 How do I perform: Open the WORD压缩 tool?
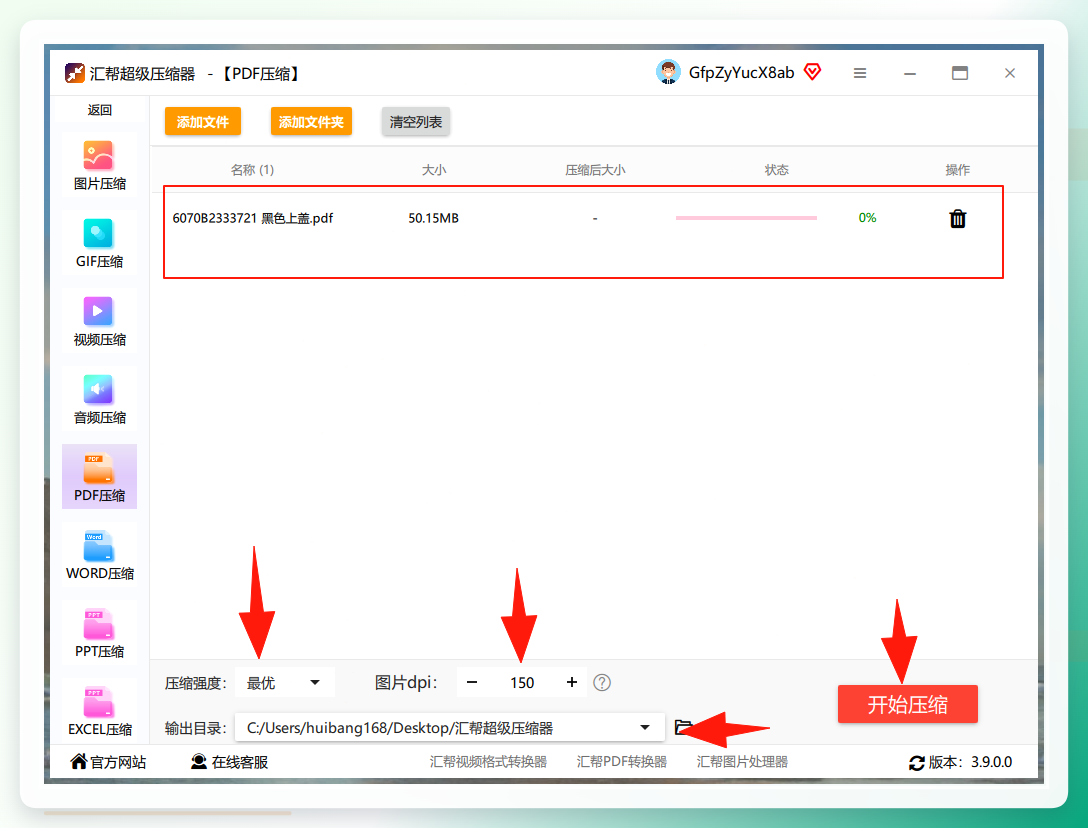pyautogui.click(x=99, y=555)
